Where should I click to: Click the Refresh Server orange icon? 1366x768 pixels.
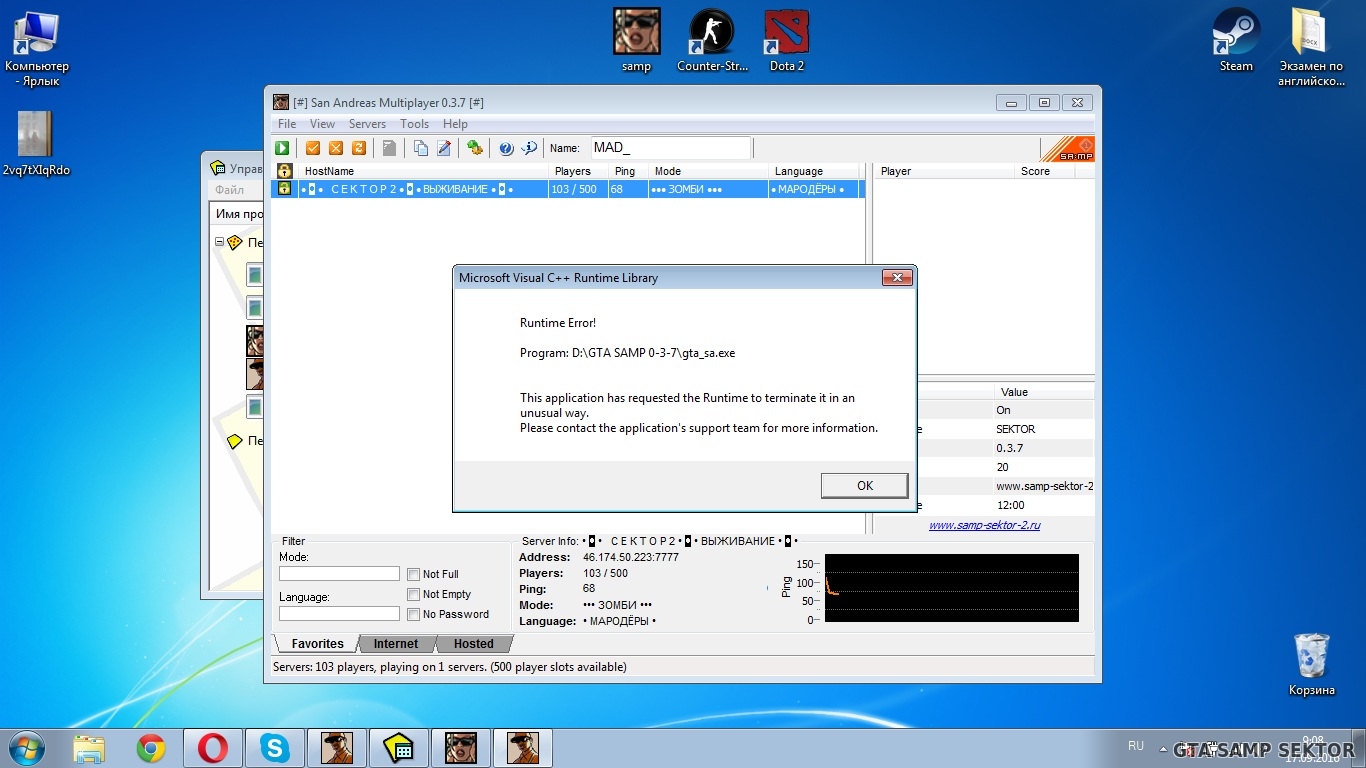pos(359,148)
